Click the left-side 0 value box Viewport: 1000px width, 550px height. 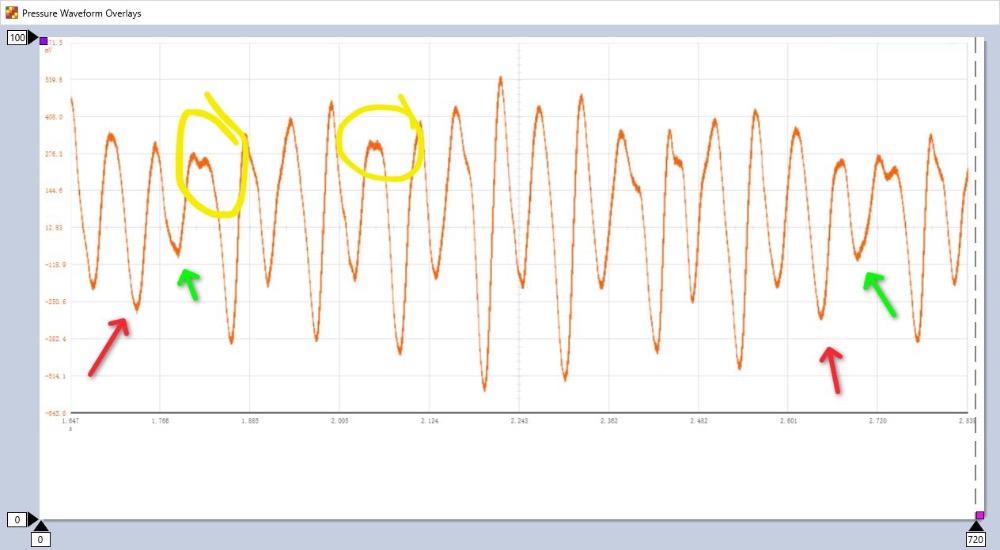click(15, 519)
